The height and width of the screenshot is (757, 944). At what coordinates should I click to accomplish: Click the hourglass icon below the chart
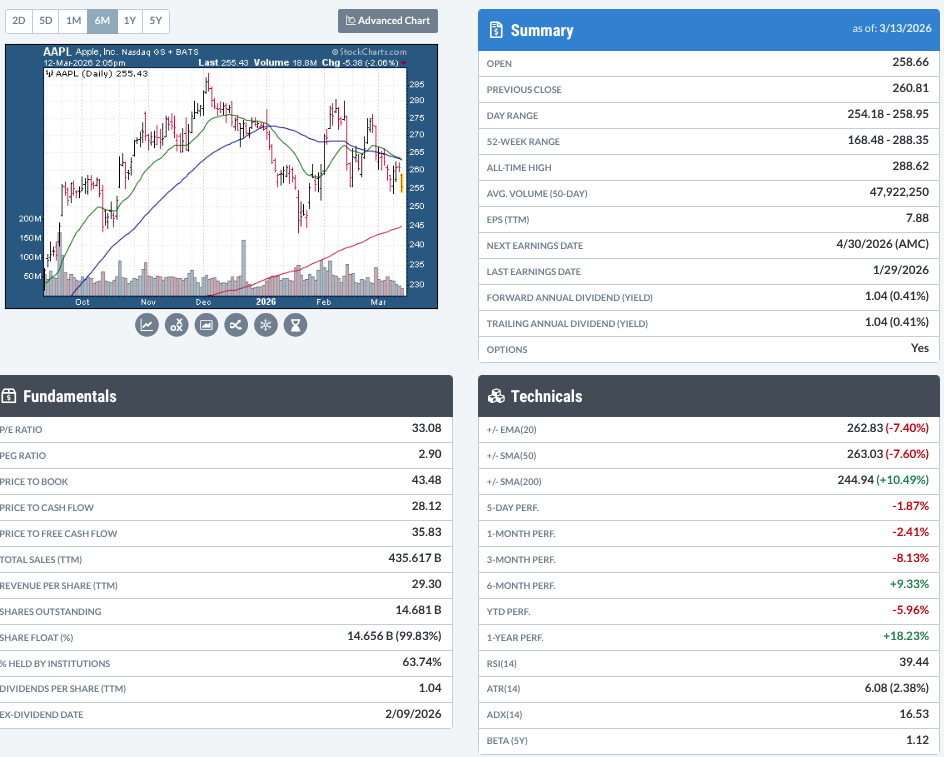point(296,325)
